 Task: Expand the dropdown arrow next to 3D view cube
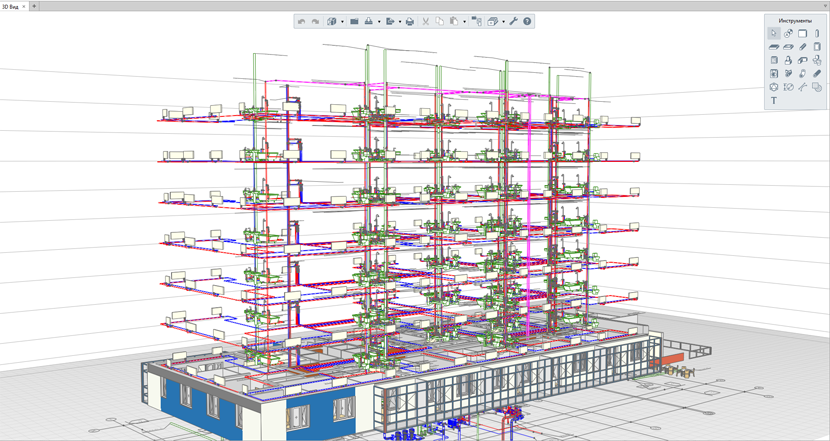(342, 22)
